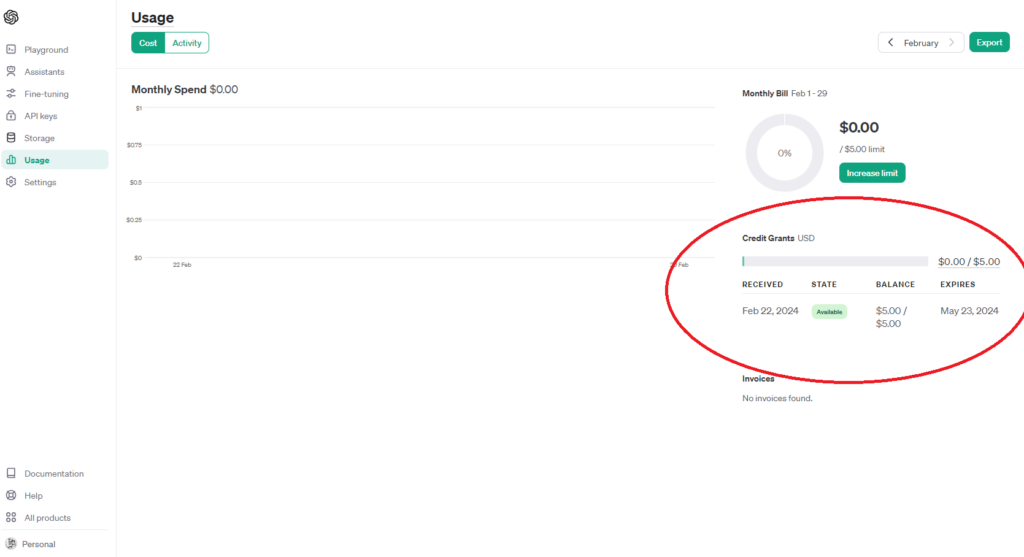Click the Fine-tuning sliders icon
Viewport: 1024px width, 557px height.
pos(11,93)
